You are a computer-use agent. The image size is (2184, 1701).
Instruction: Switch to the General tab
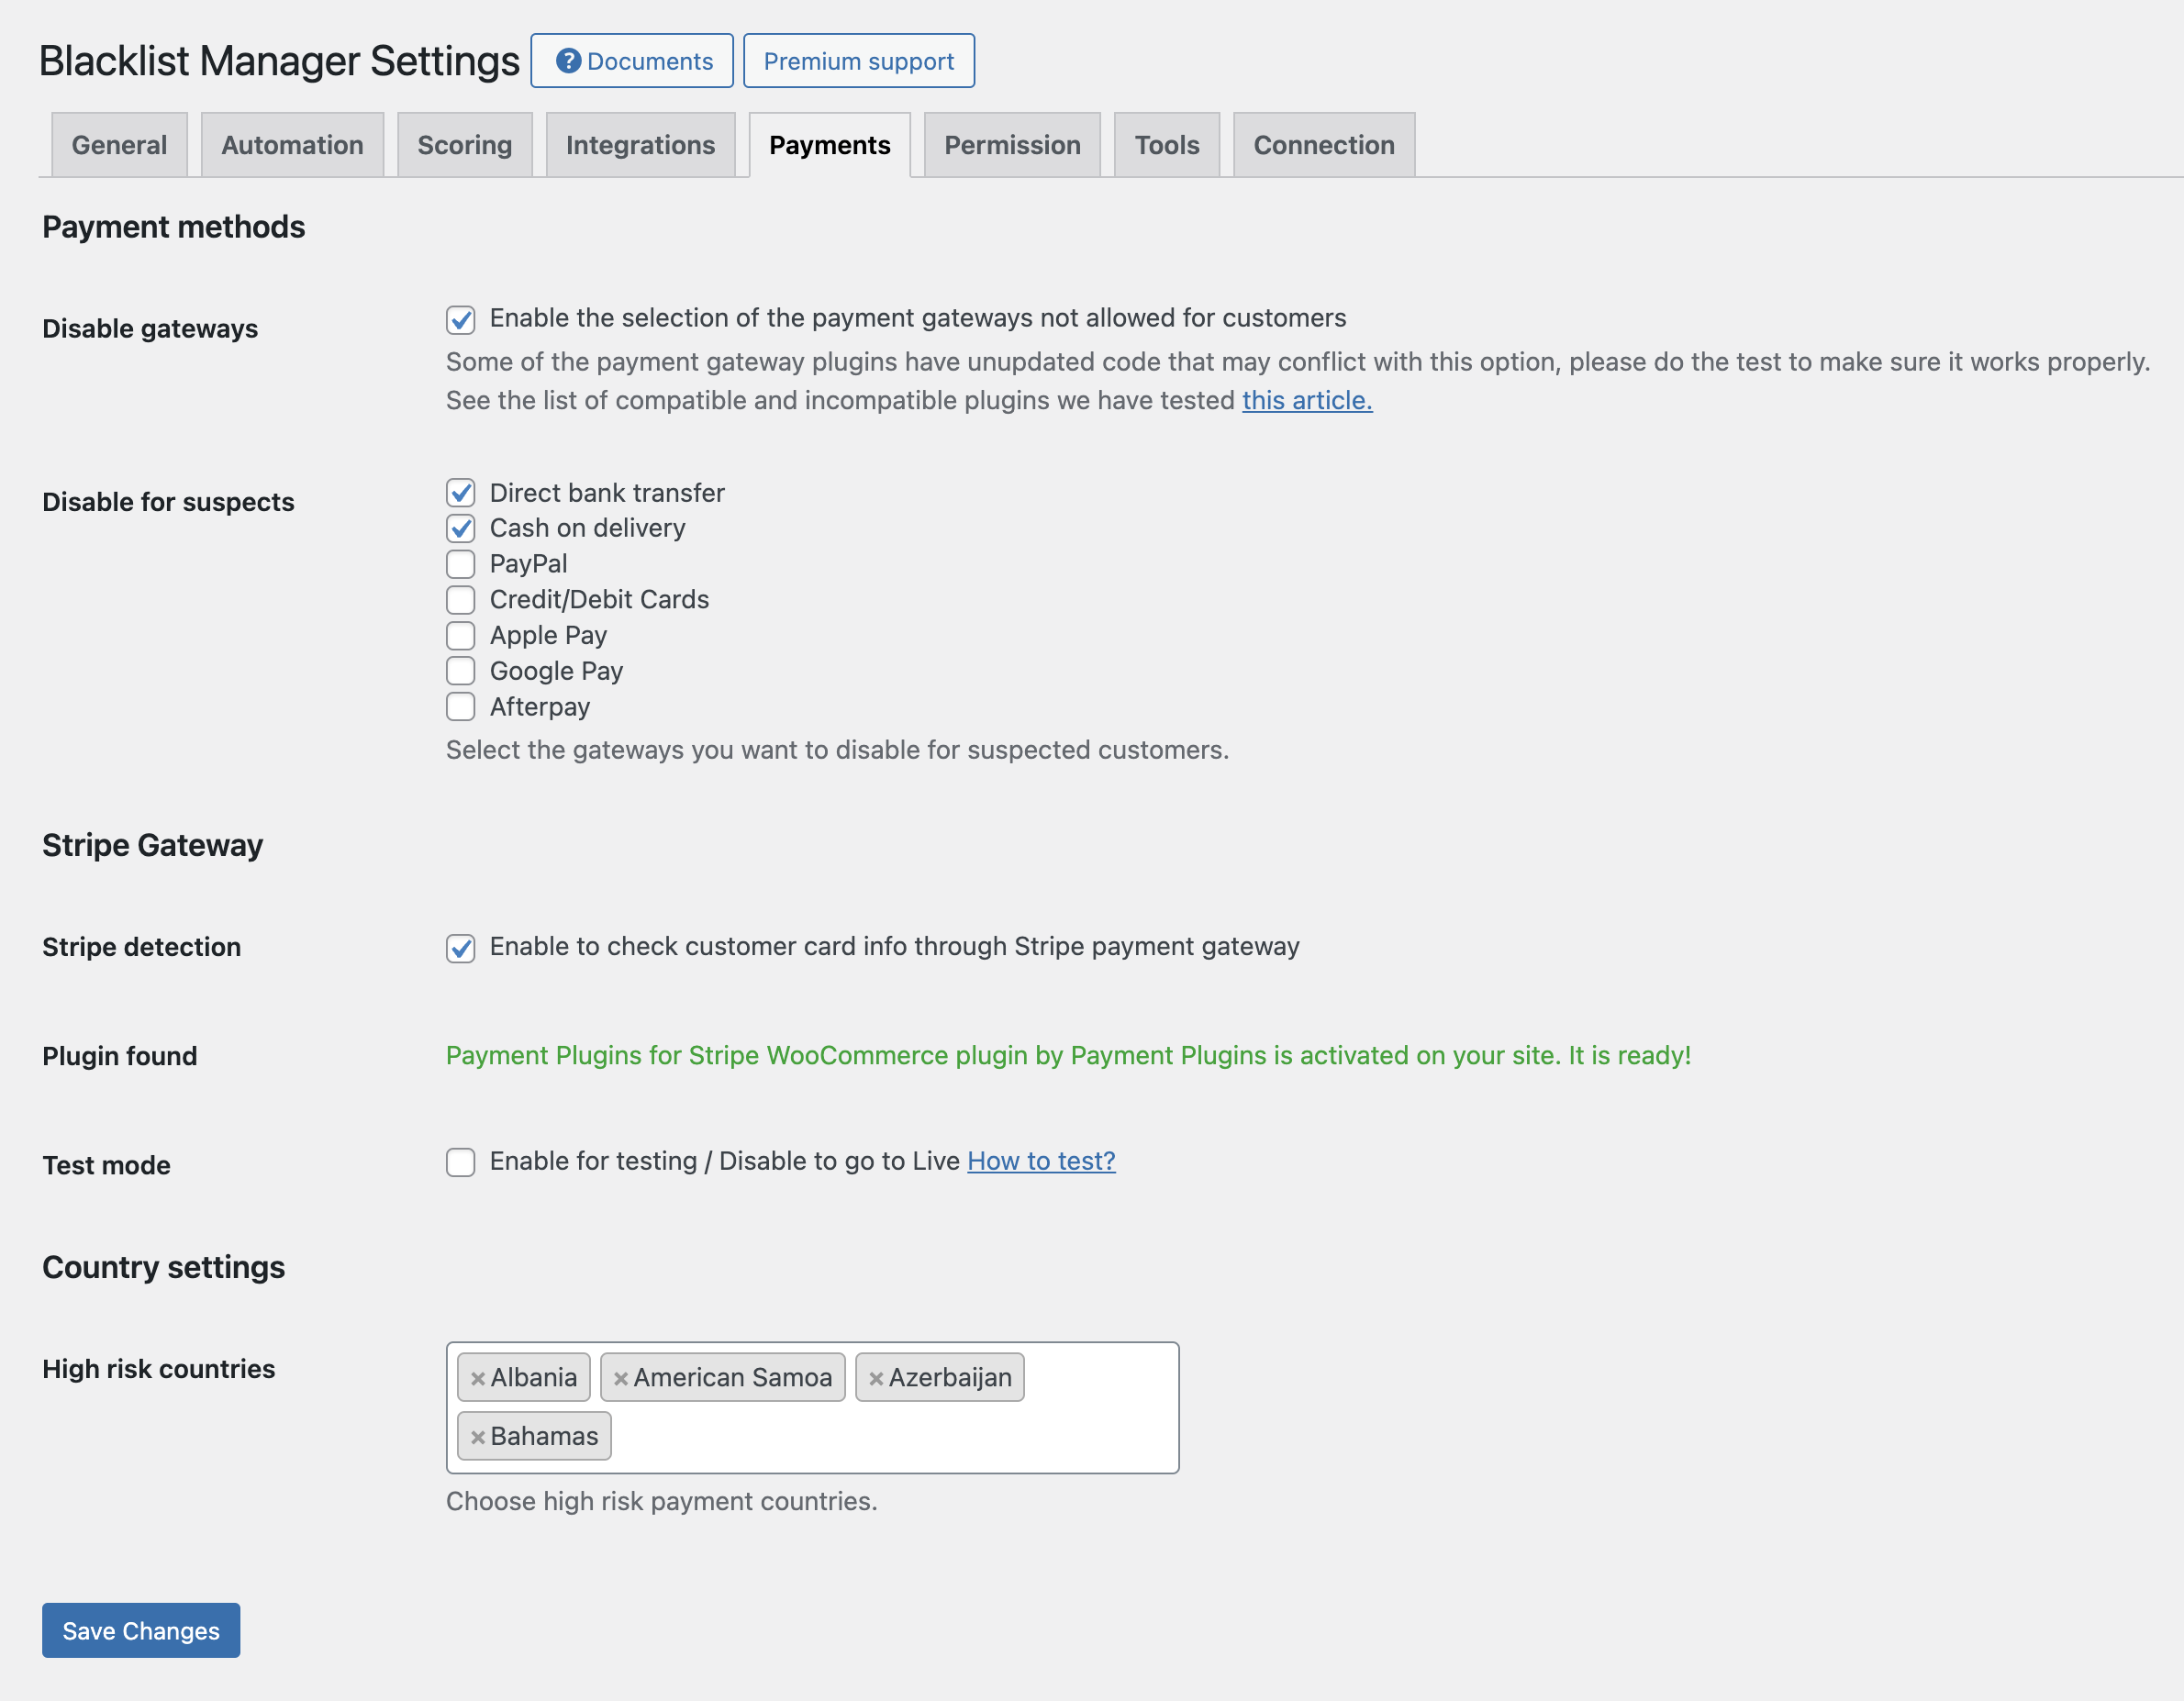point(119,145)
